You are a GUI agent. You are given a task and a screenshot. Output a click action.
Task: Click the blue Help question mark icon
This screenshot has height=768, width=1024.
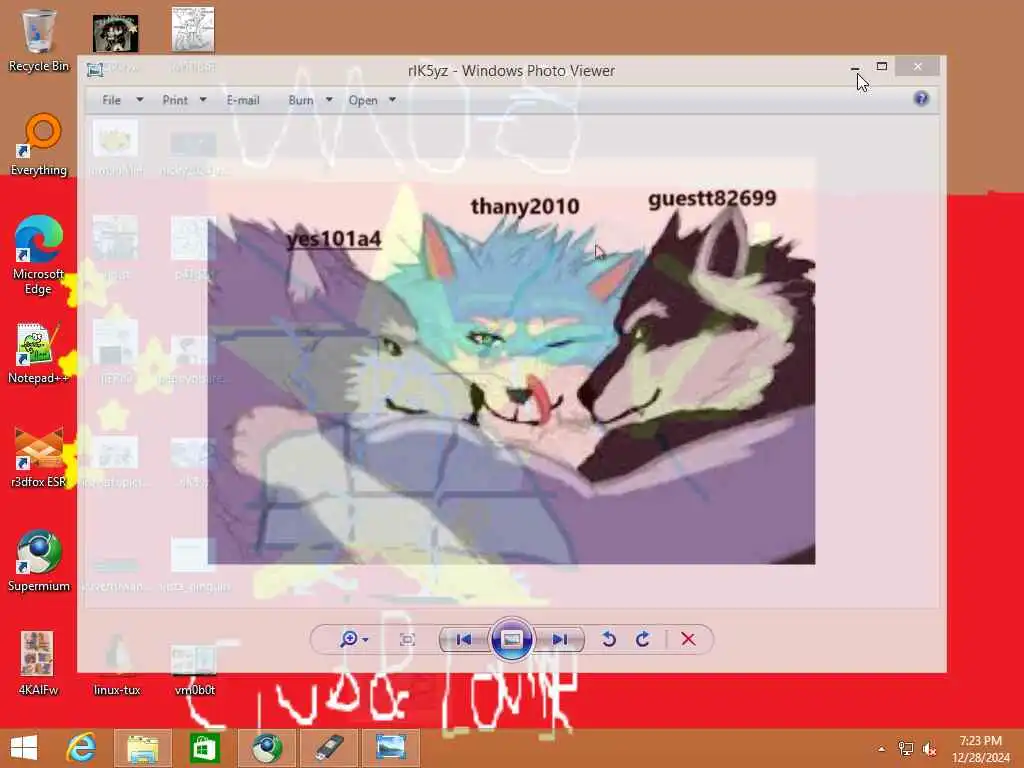click(x=921, y=99)
